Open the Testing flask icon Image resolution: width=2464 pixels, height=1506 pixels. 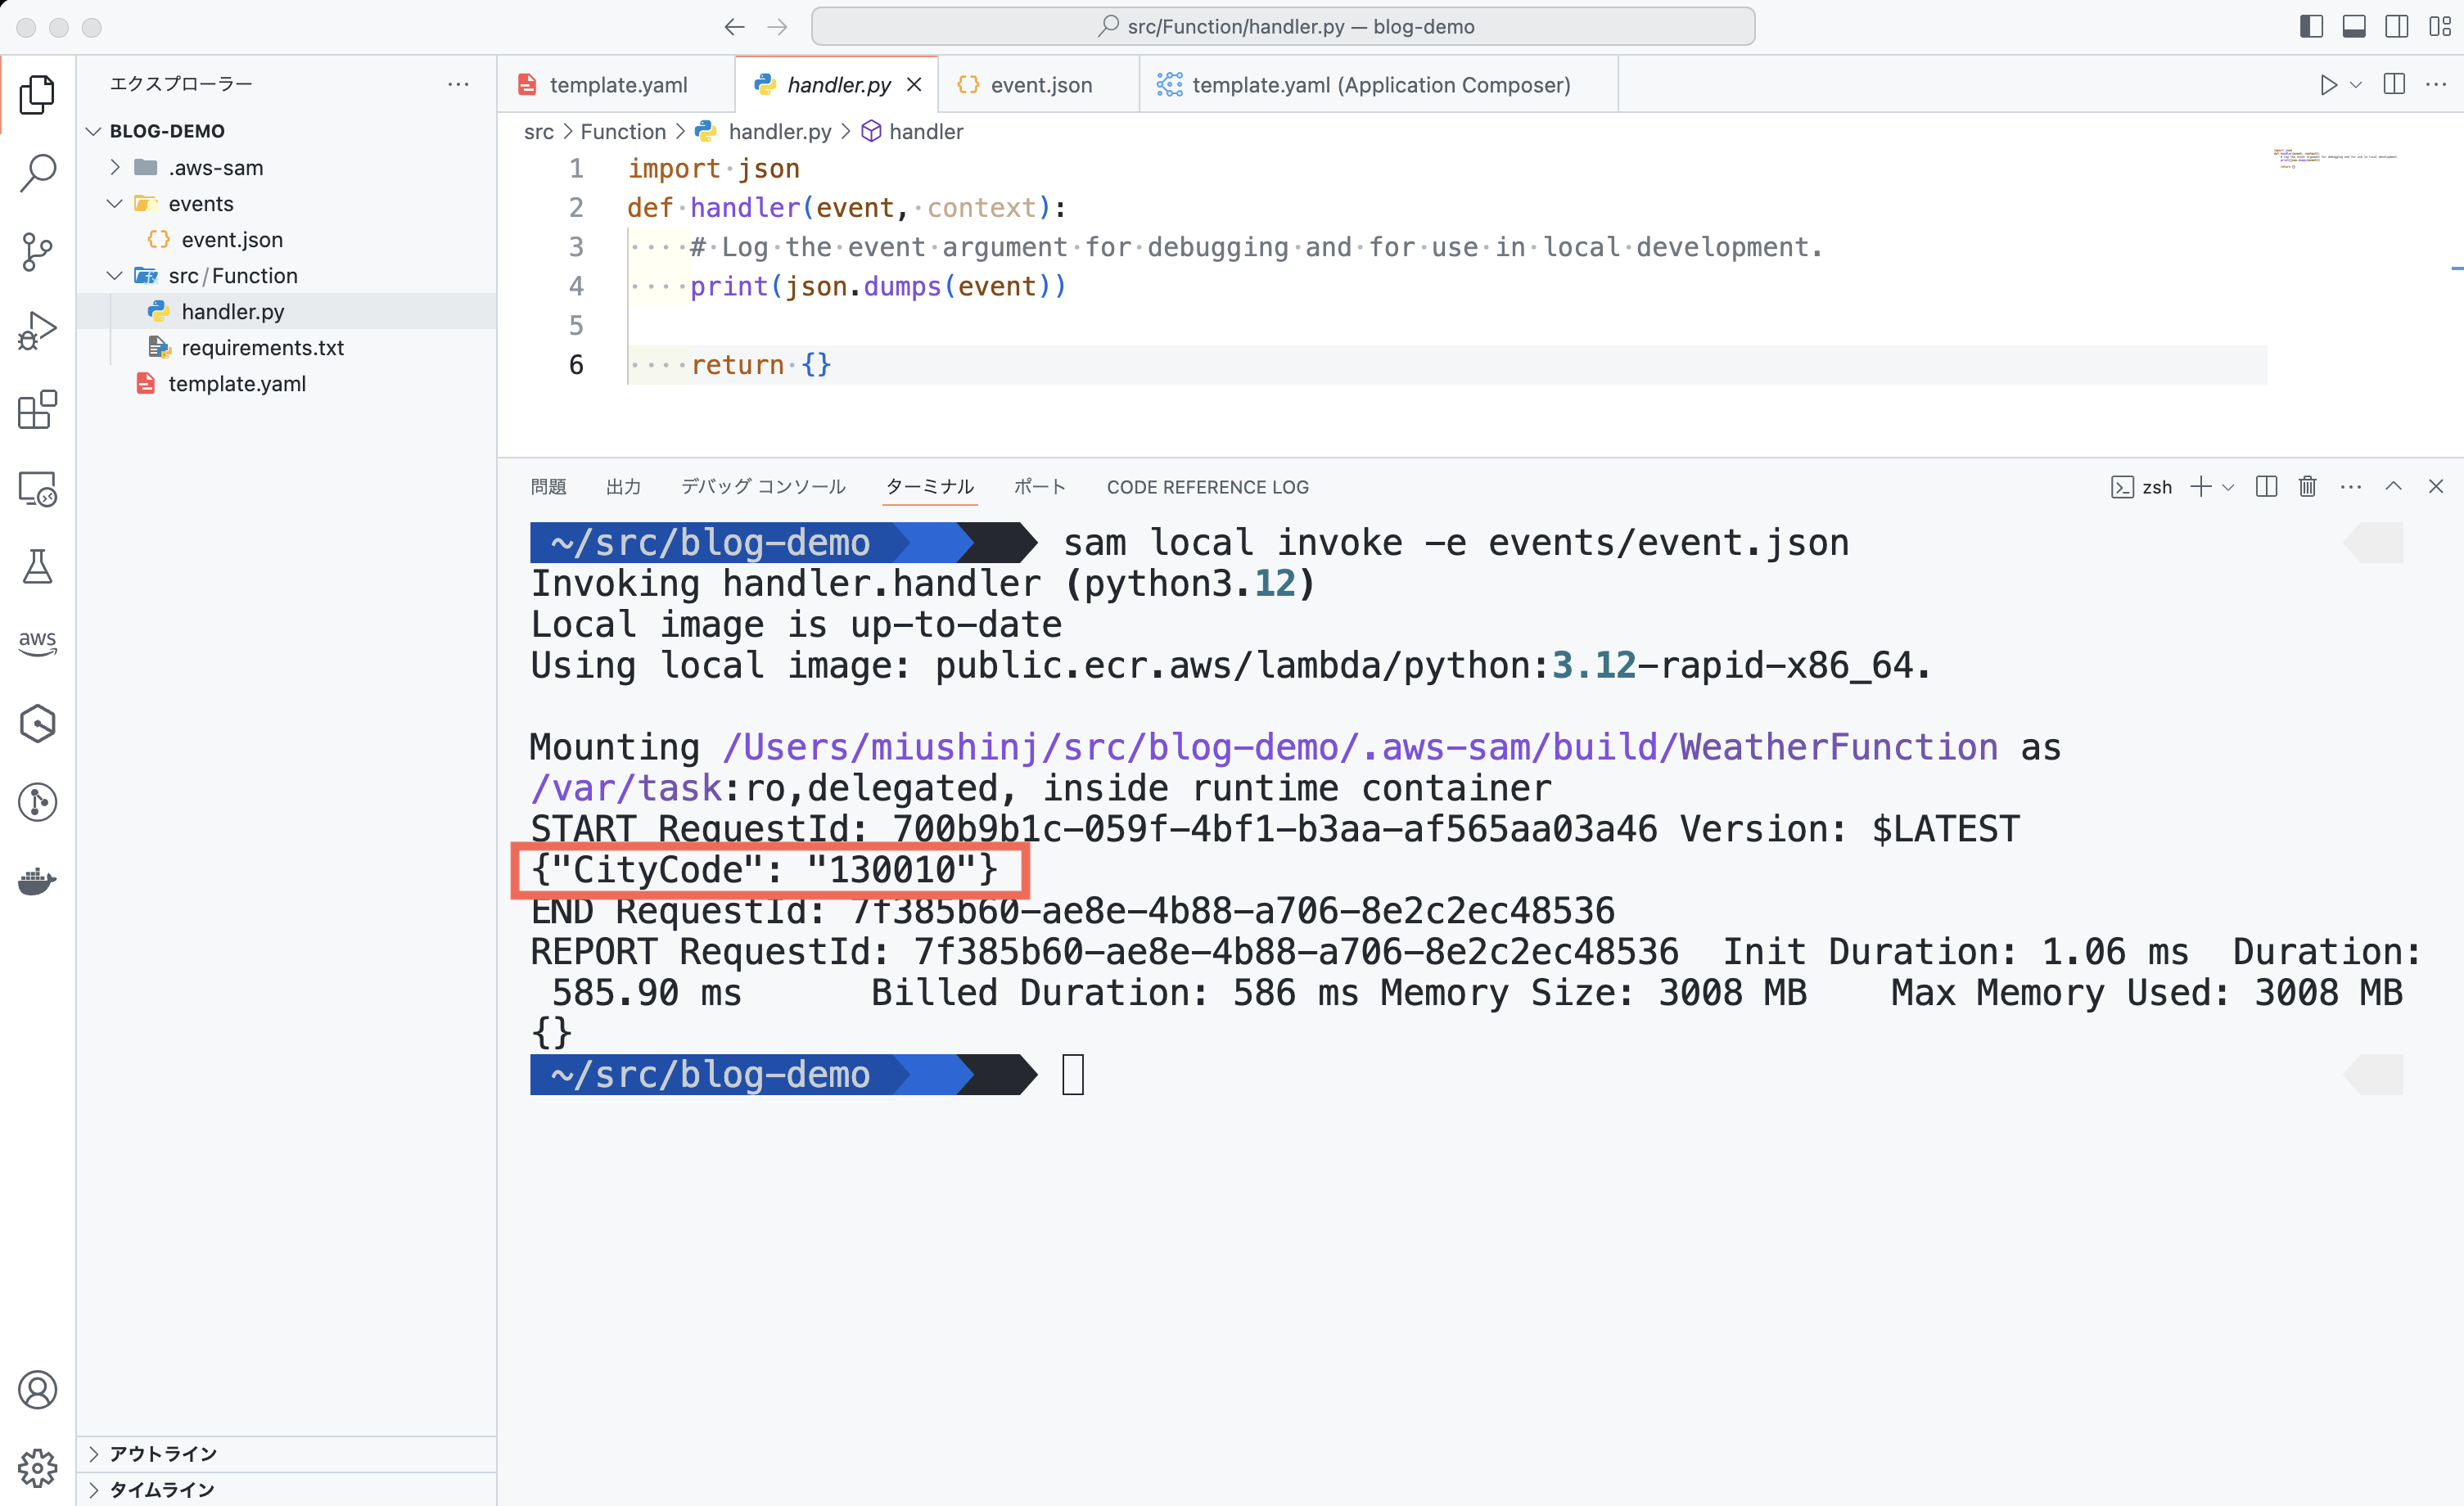37,566
